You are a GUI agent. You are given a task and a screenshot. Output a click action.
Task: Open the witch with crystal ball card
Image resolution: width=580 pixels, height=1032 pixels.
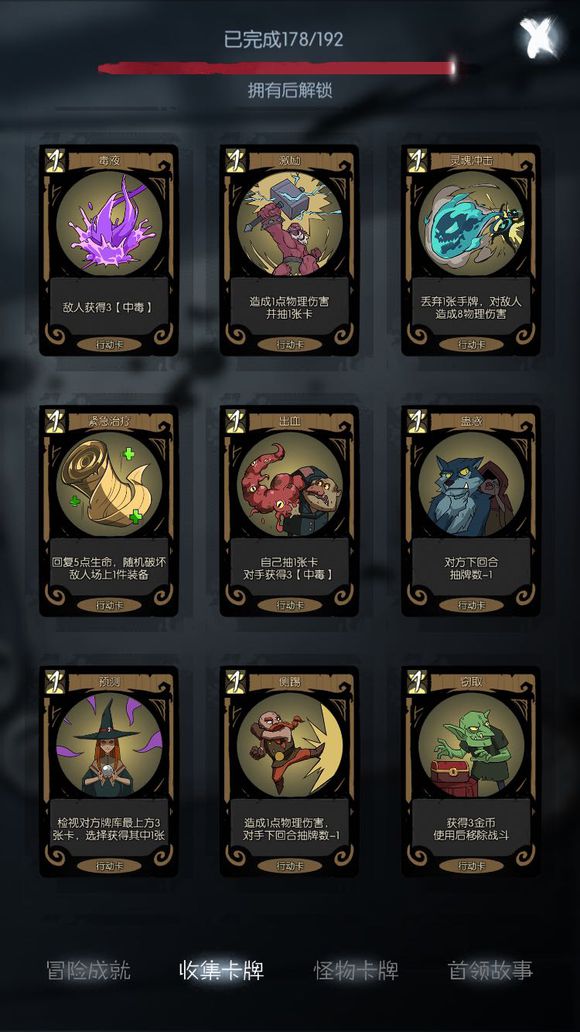point(109,771)
